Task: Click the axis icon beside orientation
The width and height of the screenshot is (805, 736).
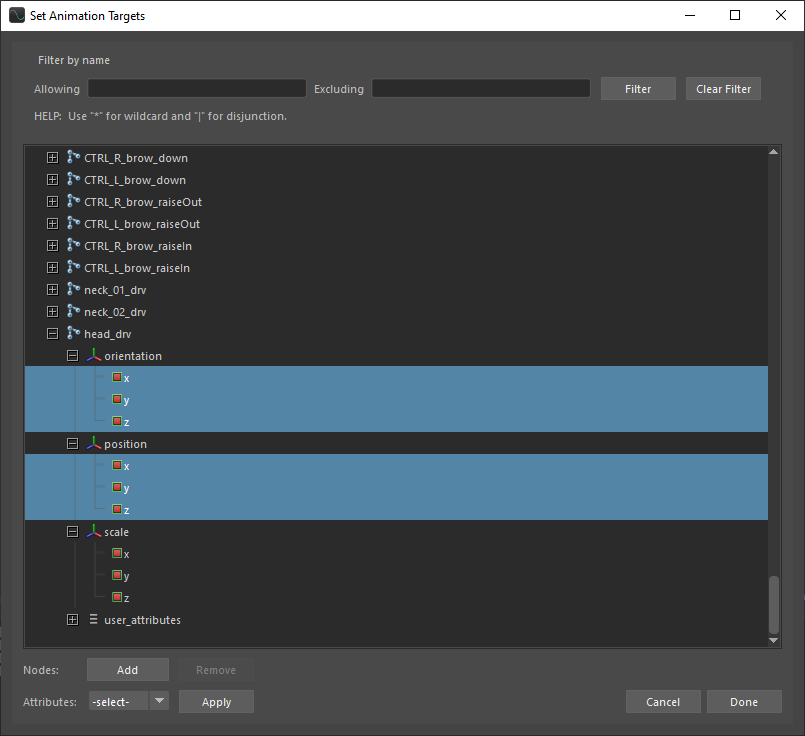Action: (x=93, y=356)
